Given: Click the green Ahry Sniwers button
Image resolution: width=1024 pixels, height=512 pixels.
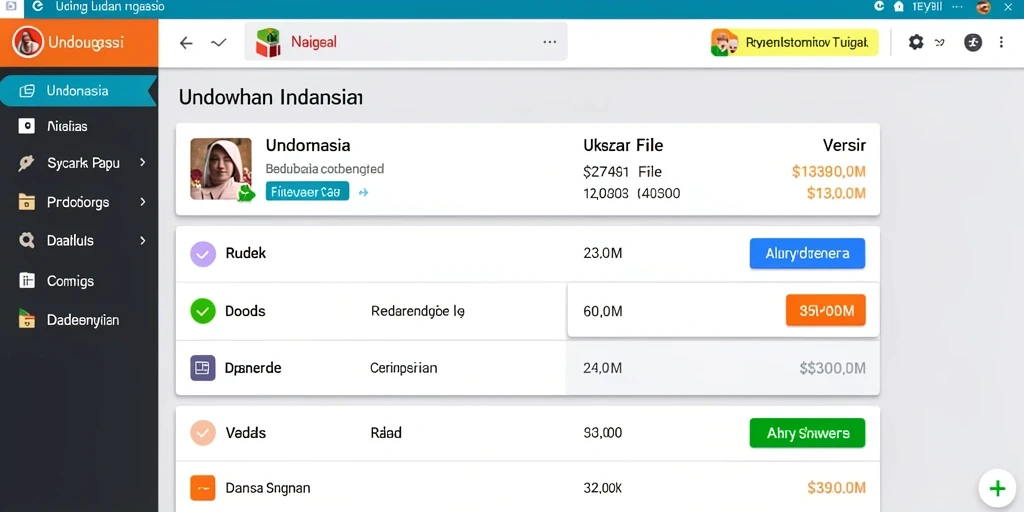Looking at the screenshot, I should coord(807,433).
